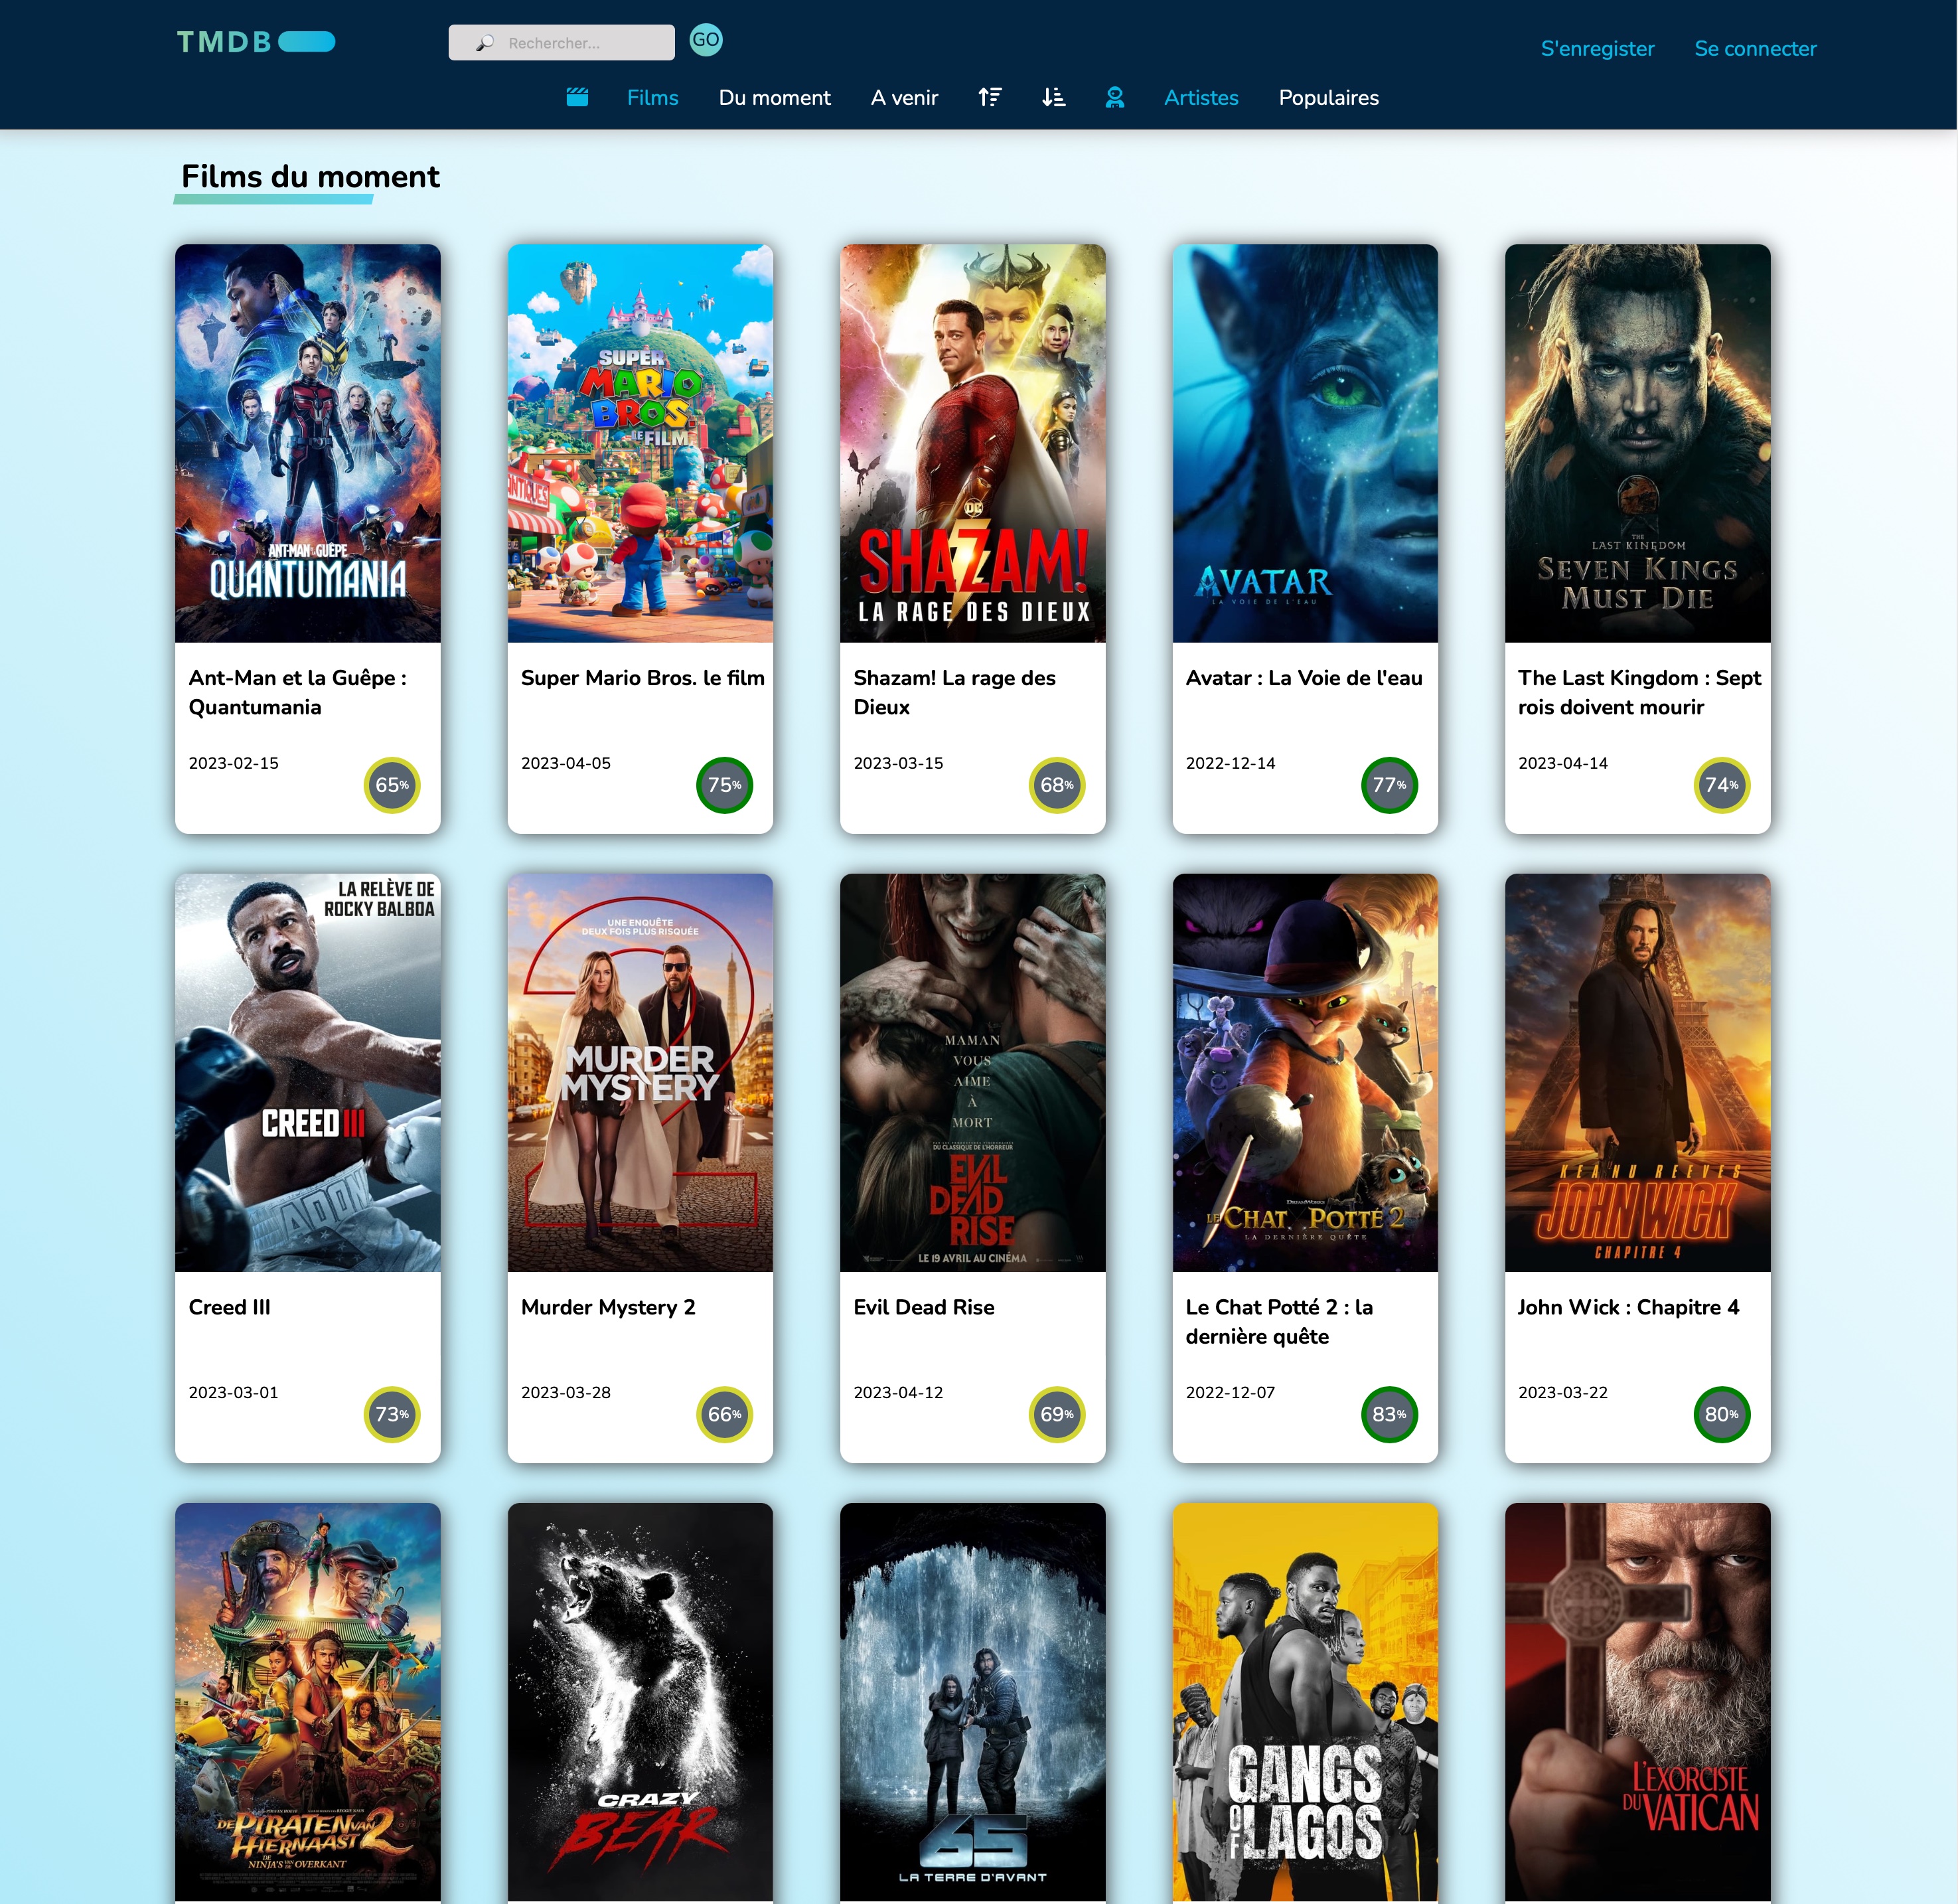This screenshot has width=1958, height=1904.
Task: Open the Films menu item
Action: point(652,98)
